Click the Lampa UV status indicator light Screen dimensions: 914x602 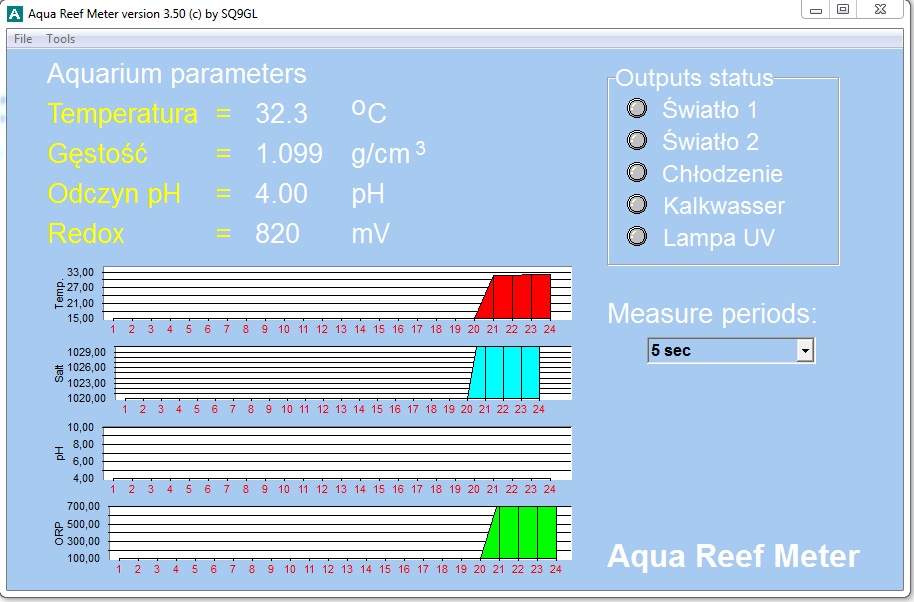(x=637, y=237)
